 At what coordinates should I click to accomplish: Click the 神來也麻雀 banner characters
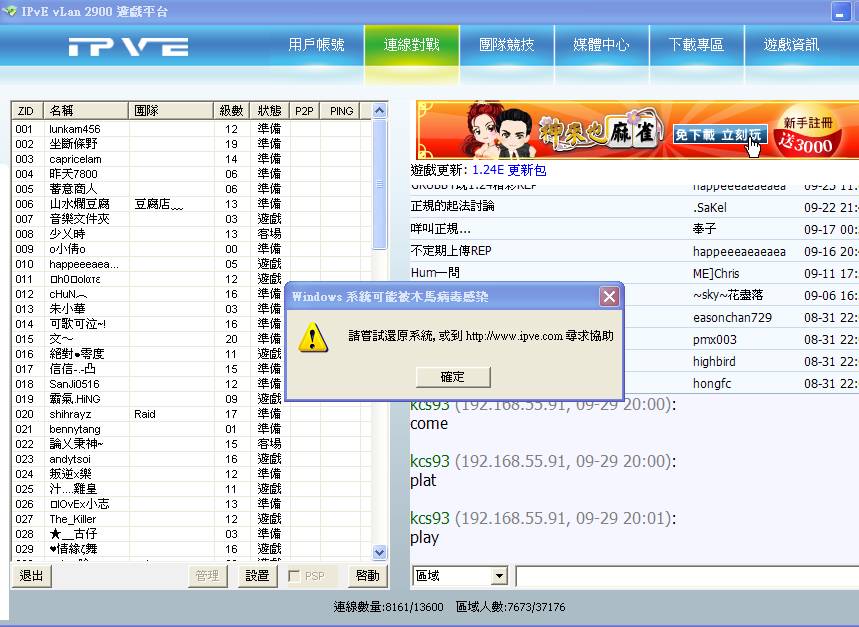(x=500, y=129)
